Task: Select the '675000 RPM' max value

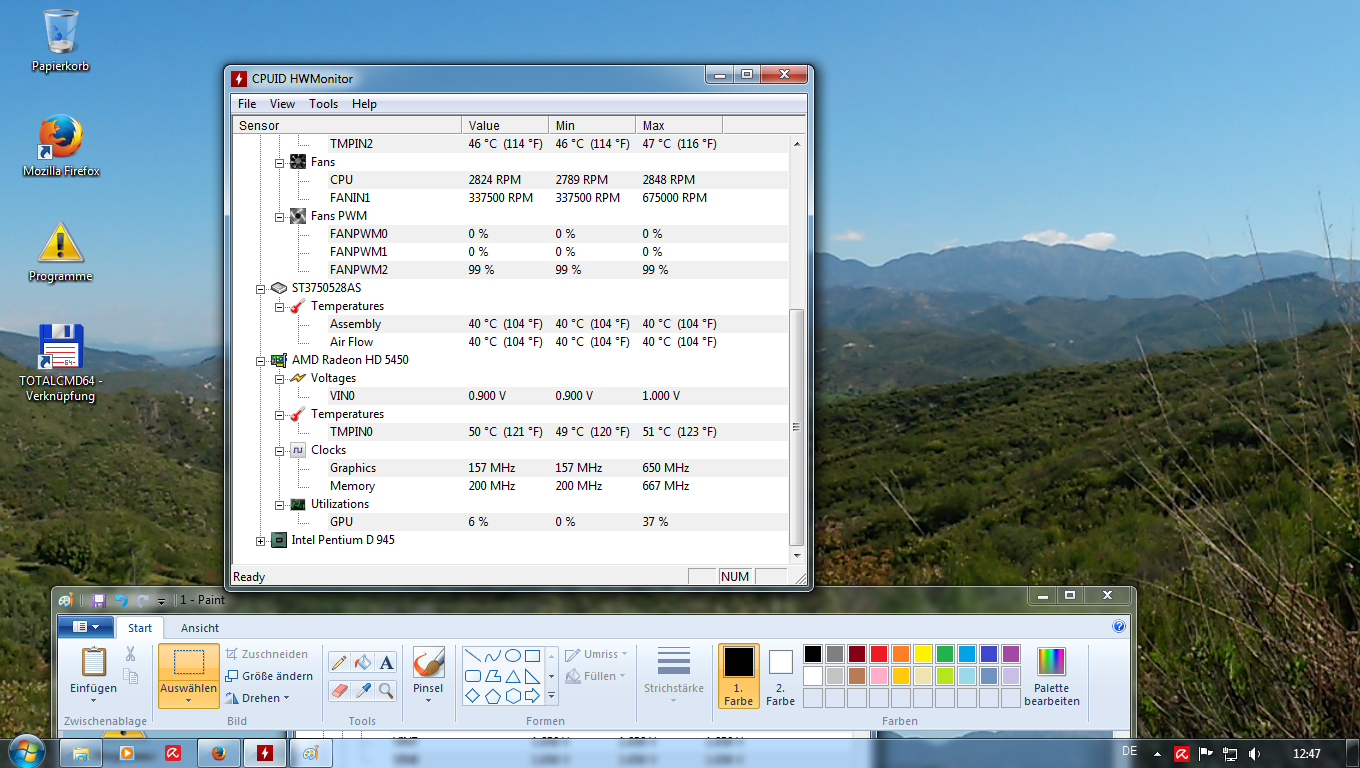Action: (675, 198)
